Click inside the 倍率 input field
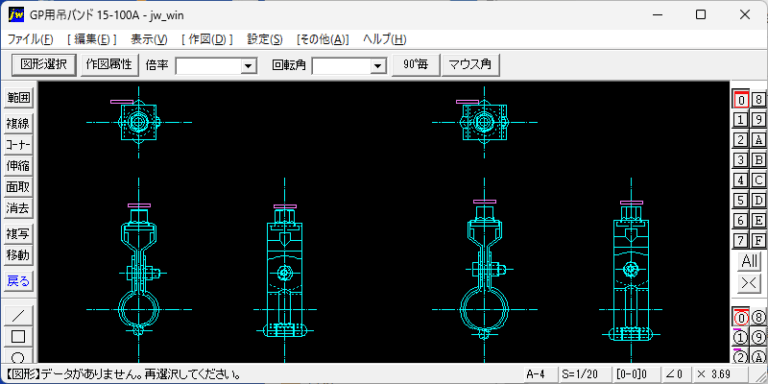The height and width of the screenshot is (384, 768). click(x=209, y=65)
